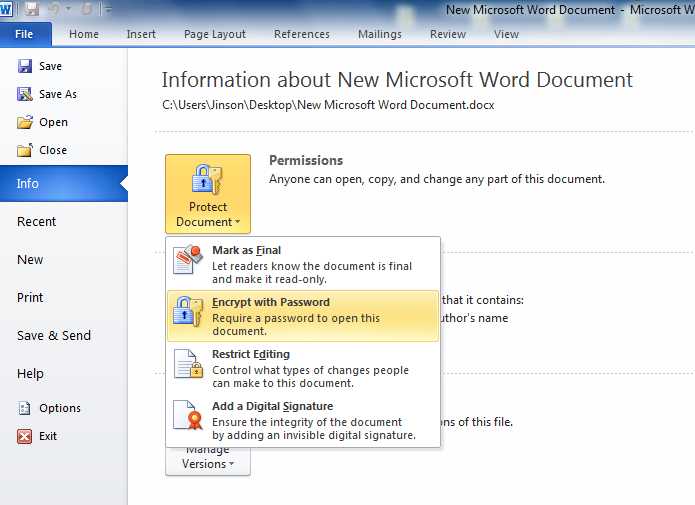Click the Open folder icon
This screenshot has width=695, height=505.
click(25, 122)
